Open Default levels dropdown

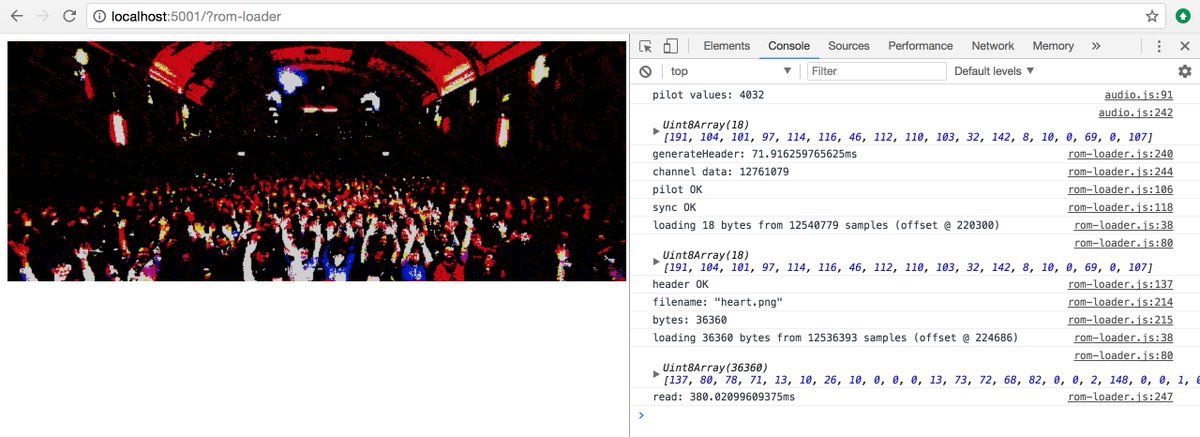point(994,72)
